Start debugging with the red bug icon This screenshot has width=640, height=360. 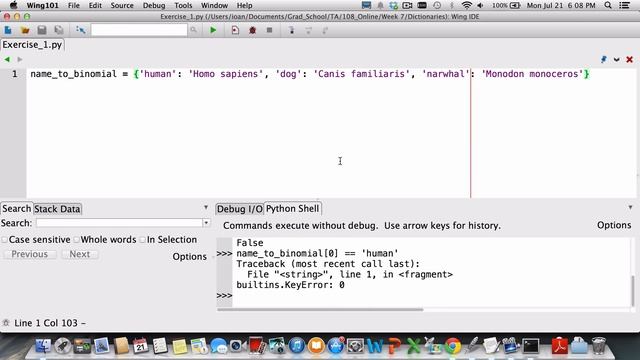click(252, 30)
